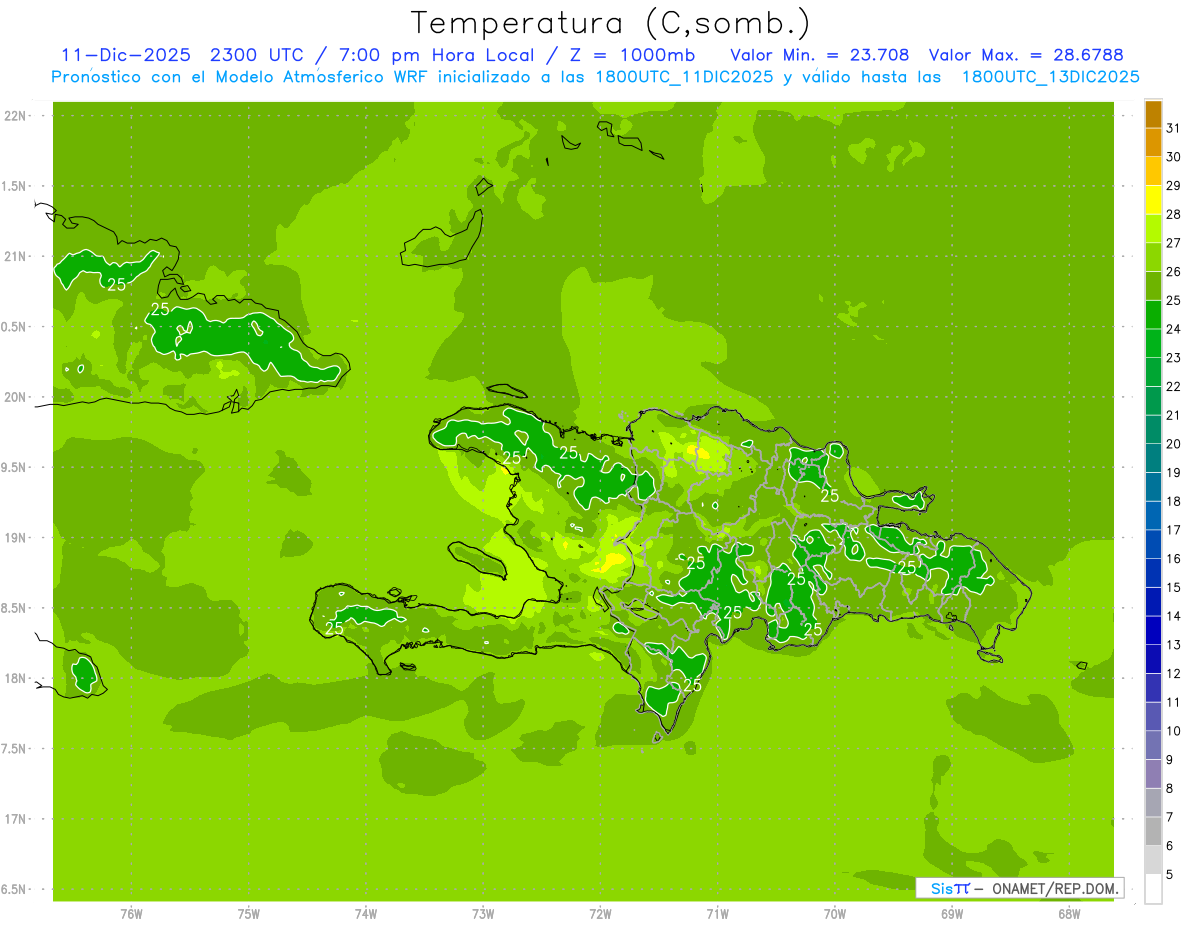Click the 'SisTT' logo text
Viewport: 1200px width, 927px height.
click(950, 888)
